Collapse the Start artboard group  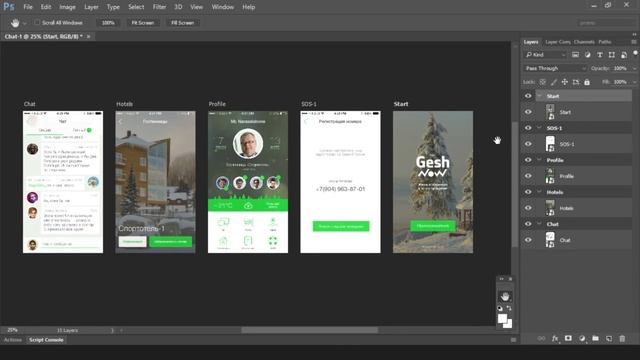[x=540, y=96]
